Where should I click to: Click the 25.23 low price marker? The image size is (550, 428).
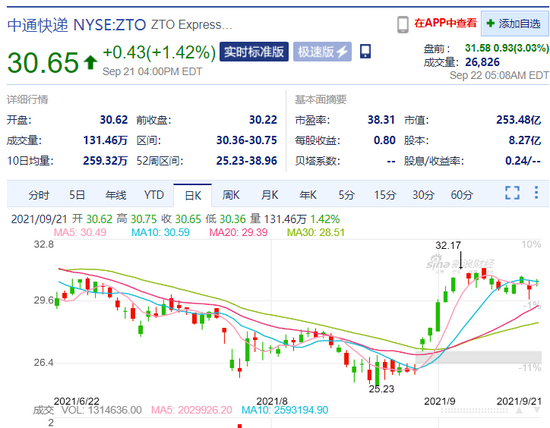point(381,389)
